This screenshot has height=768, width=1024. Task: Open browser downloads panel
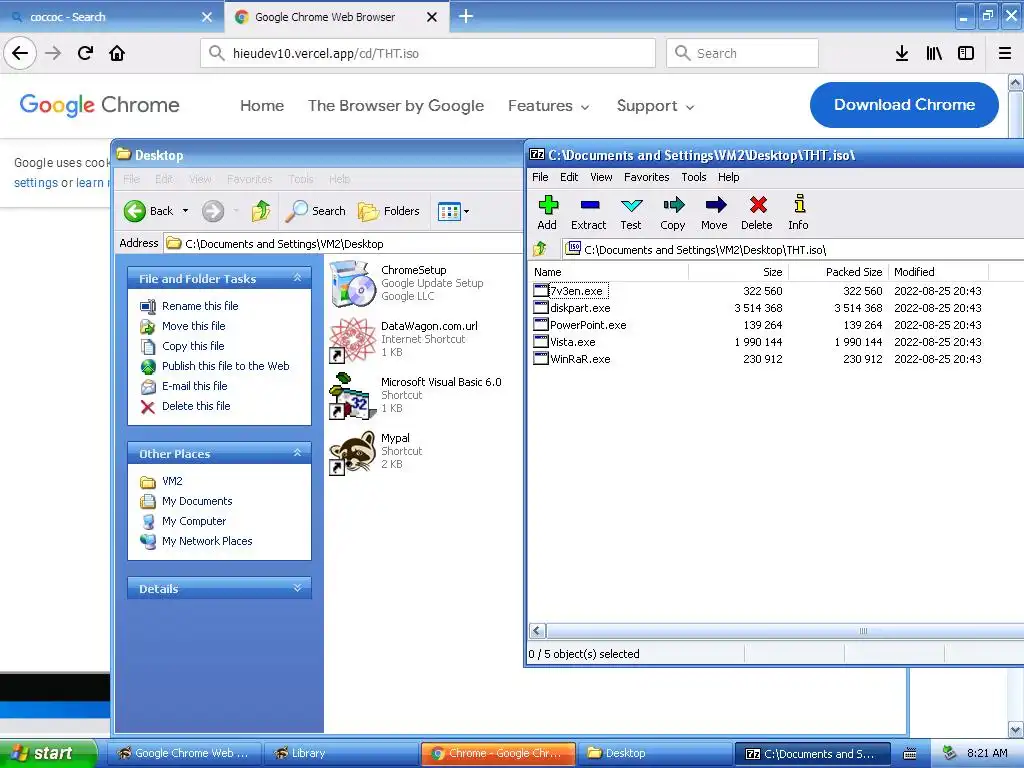tap(902, 53)
